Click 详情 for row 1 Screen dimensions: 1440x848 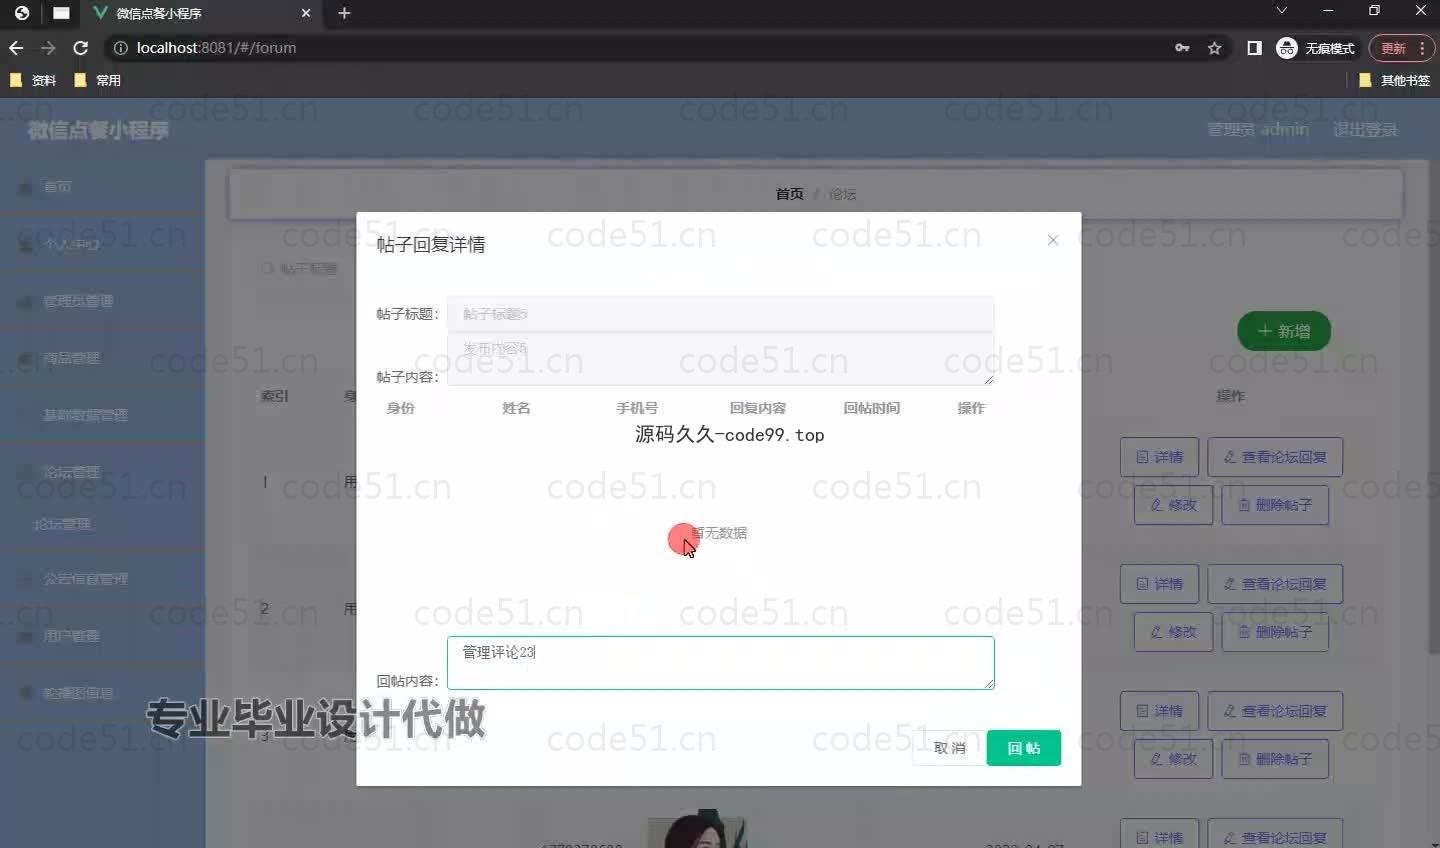(1160, 457)
